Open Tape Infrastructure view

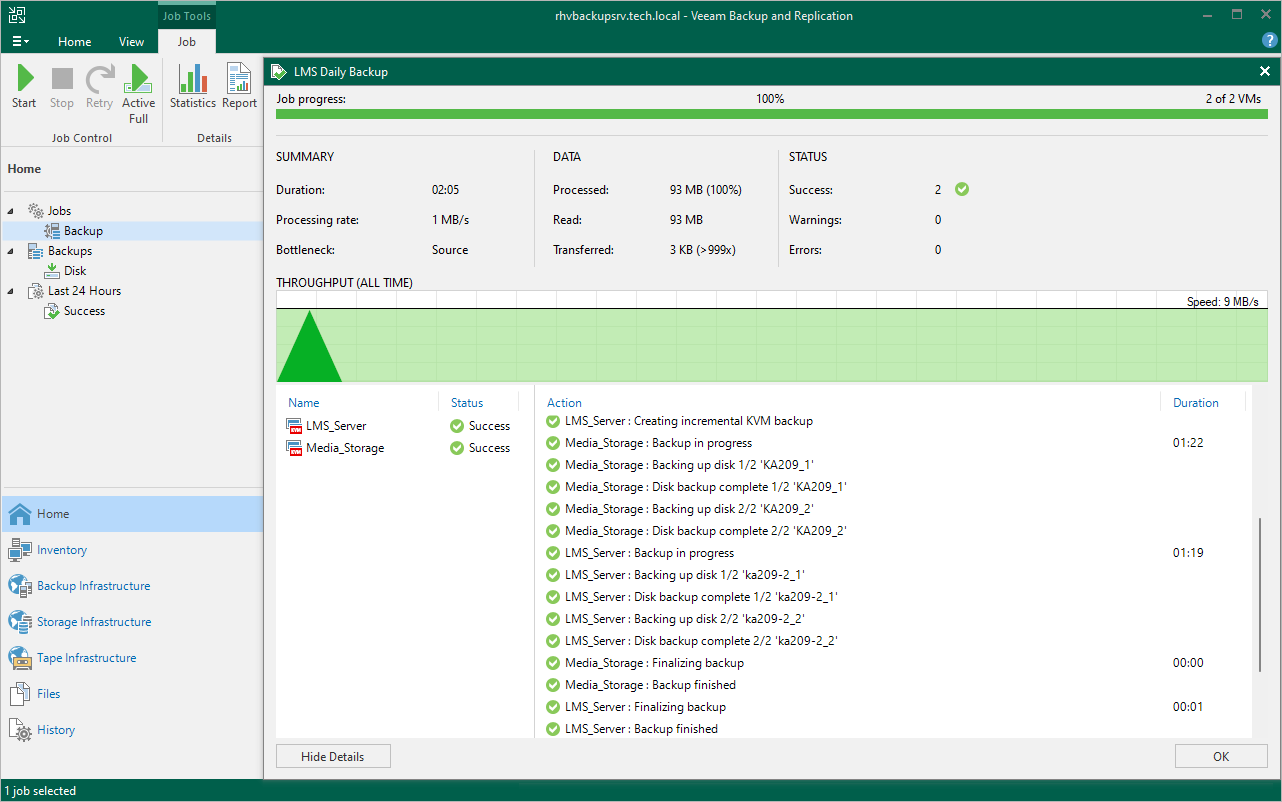(x=86, y=658)
